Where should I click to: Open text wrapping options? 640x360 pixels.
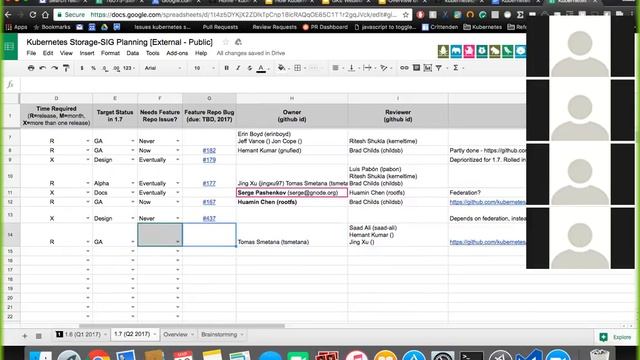pyautogui.click(x=367, y=68)
